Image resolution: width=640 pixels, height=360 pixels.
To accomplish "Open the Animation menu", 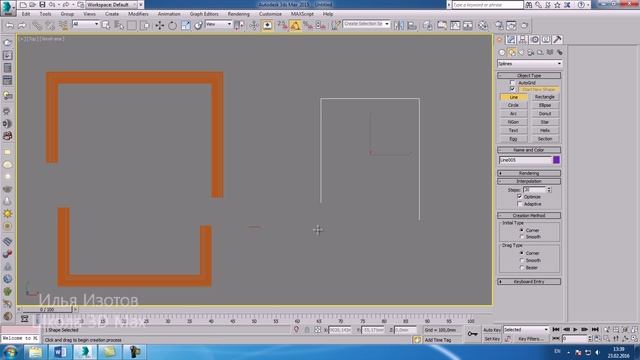I will click(169, 14).
